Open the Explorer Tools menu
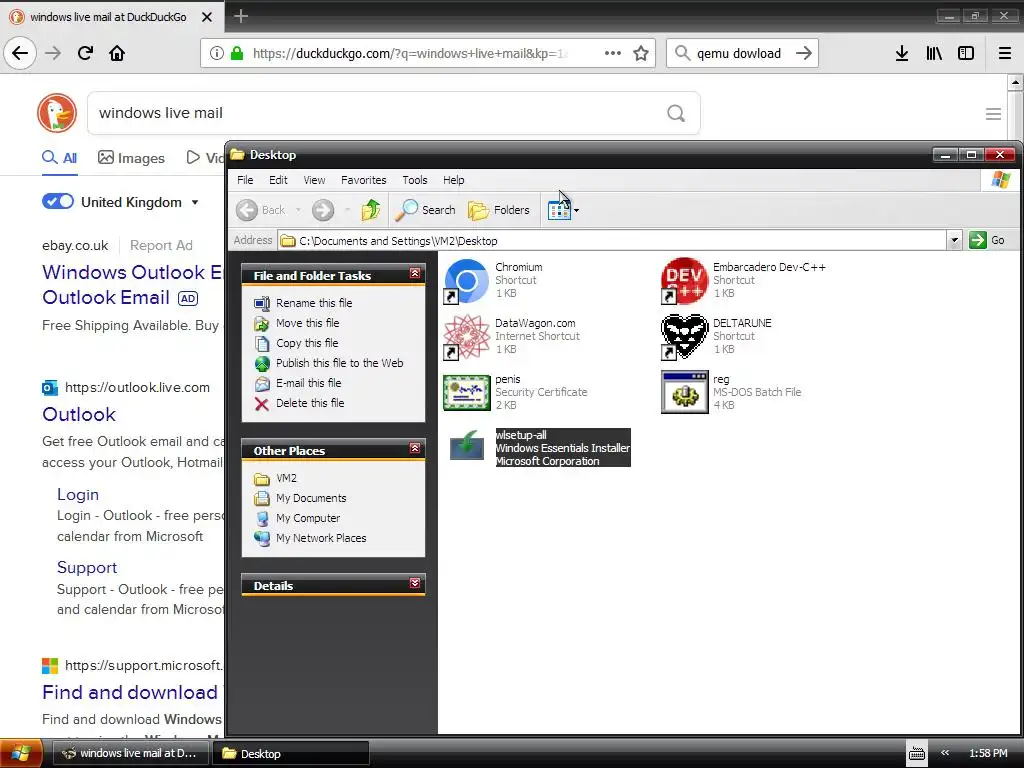 pos(415,180)
